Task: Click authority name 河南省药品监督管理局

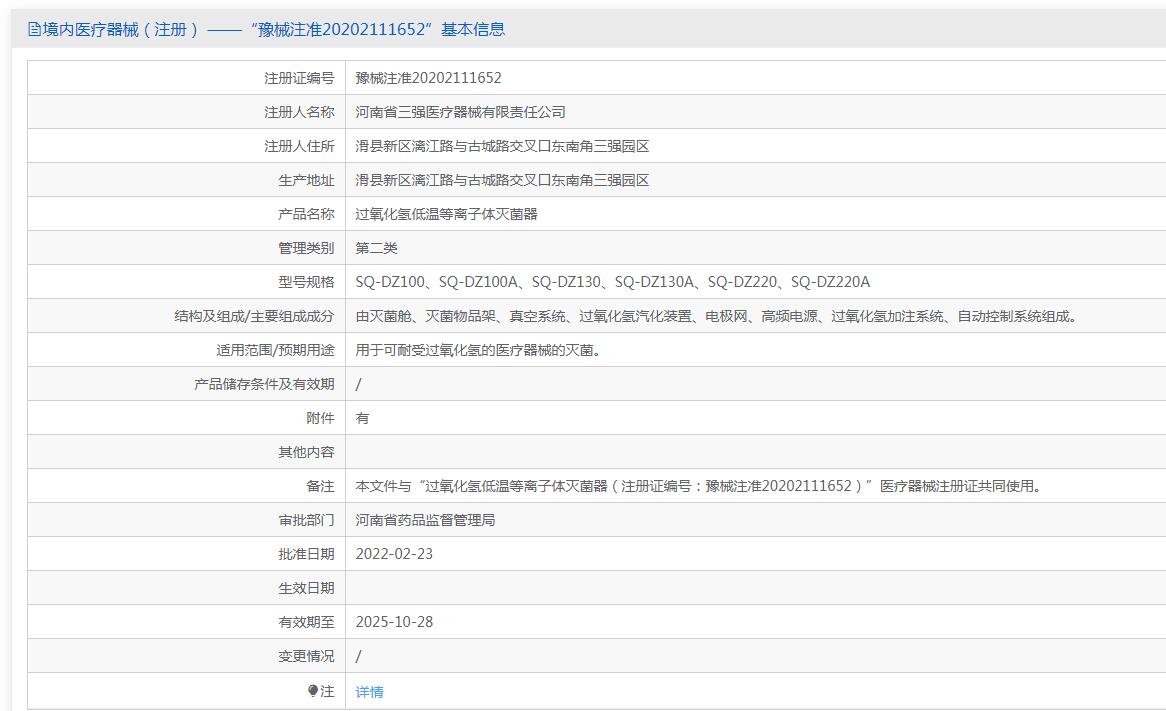Action: 425,520
